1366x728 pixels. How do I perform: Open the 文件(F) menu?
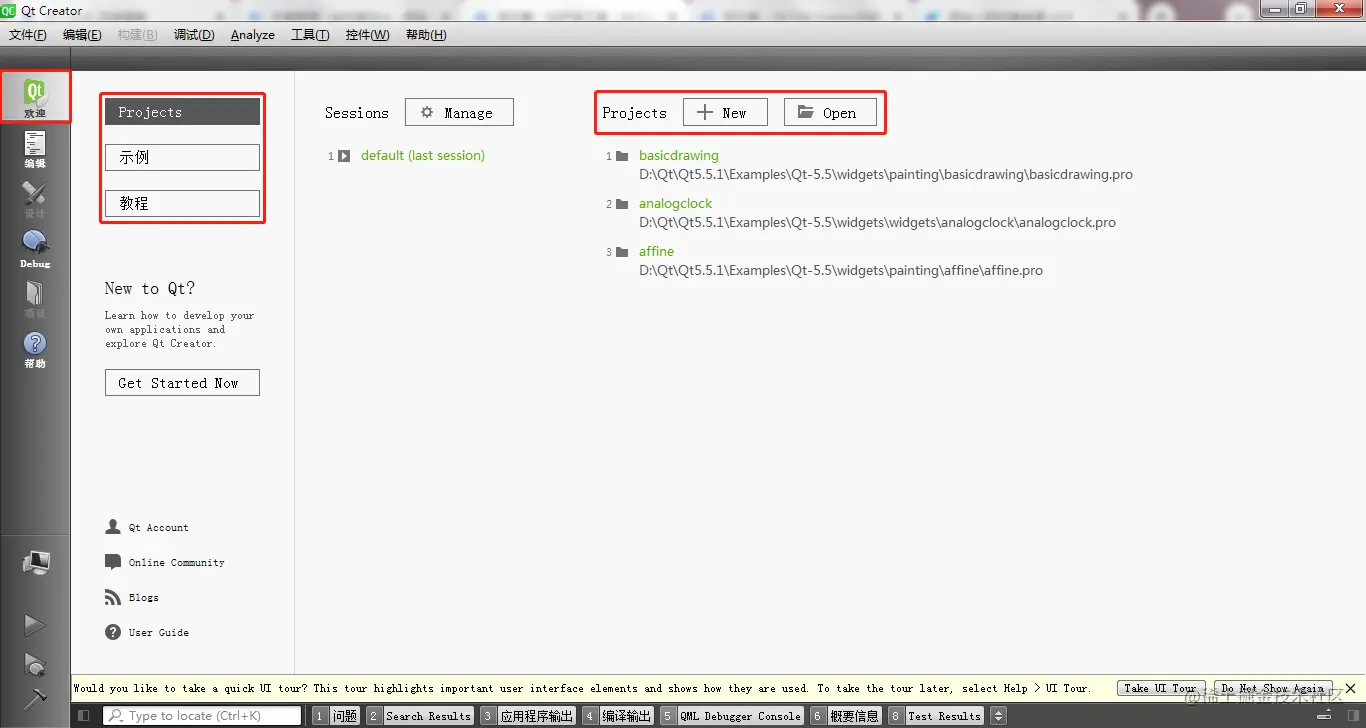click(28, 35)
